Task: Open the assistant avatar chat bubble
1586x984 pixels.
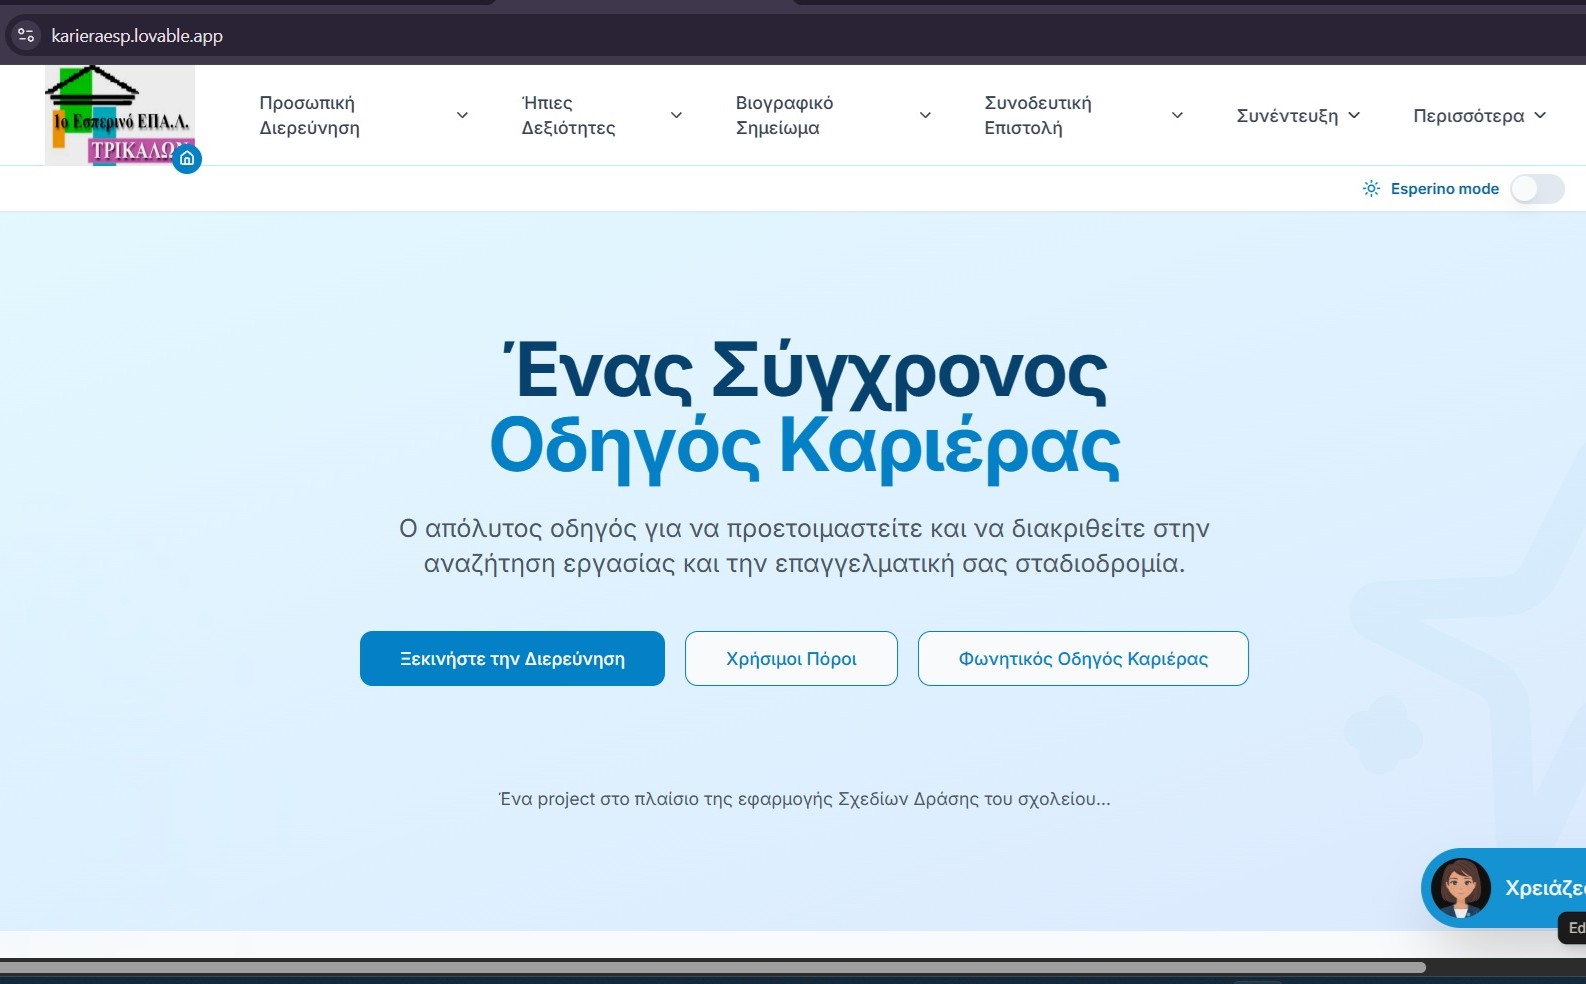Action: pyautogui.click(x=1461, y=888)
